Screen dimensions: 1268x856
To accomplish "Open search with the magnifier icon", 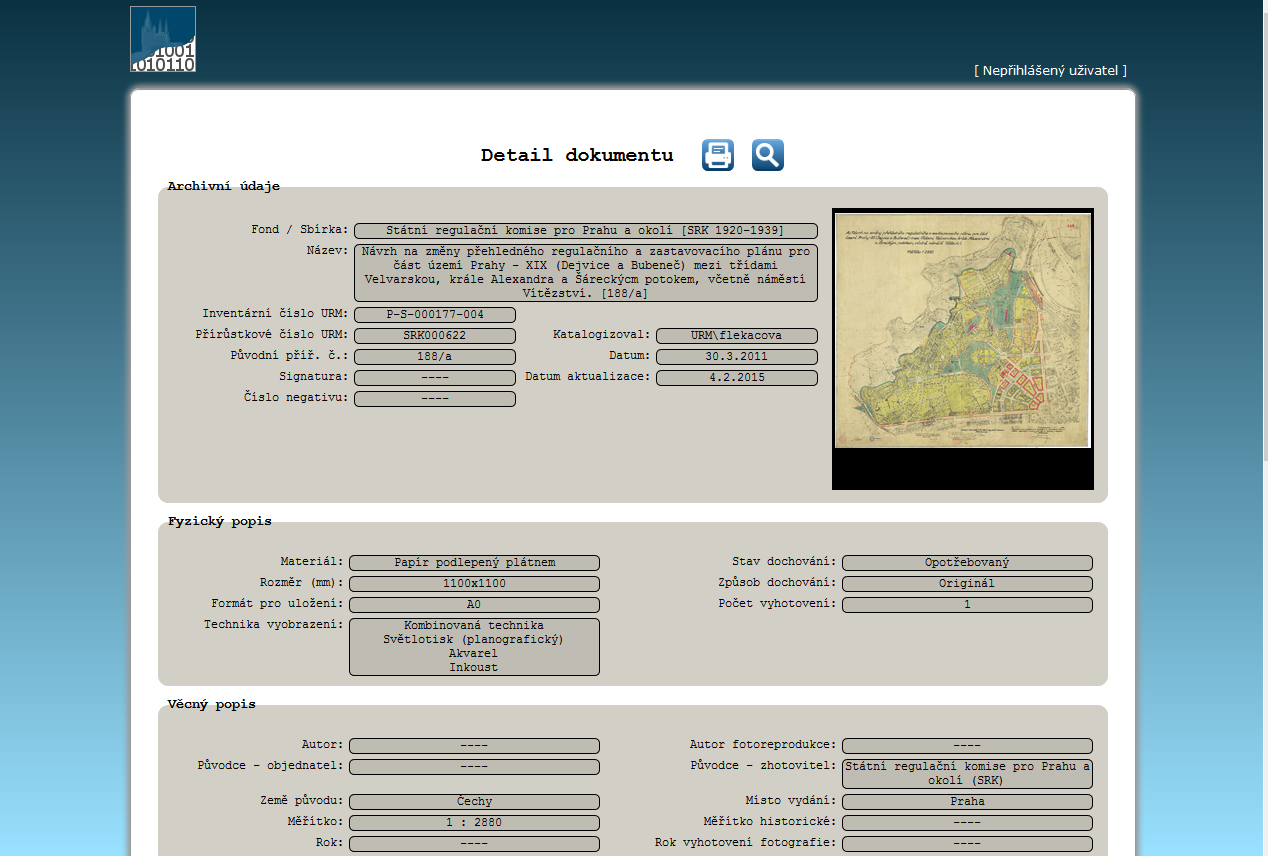I will click(x=767, y=155).
